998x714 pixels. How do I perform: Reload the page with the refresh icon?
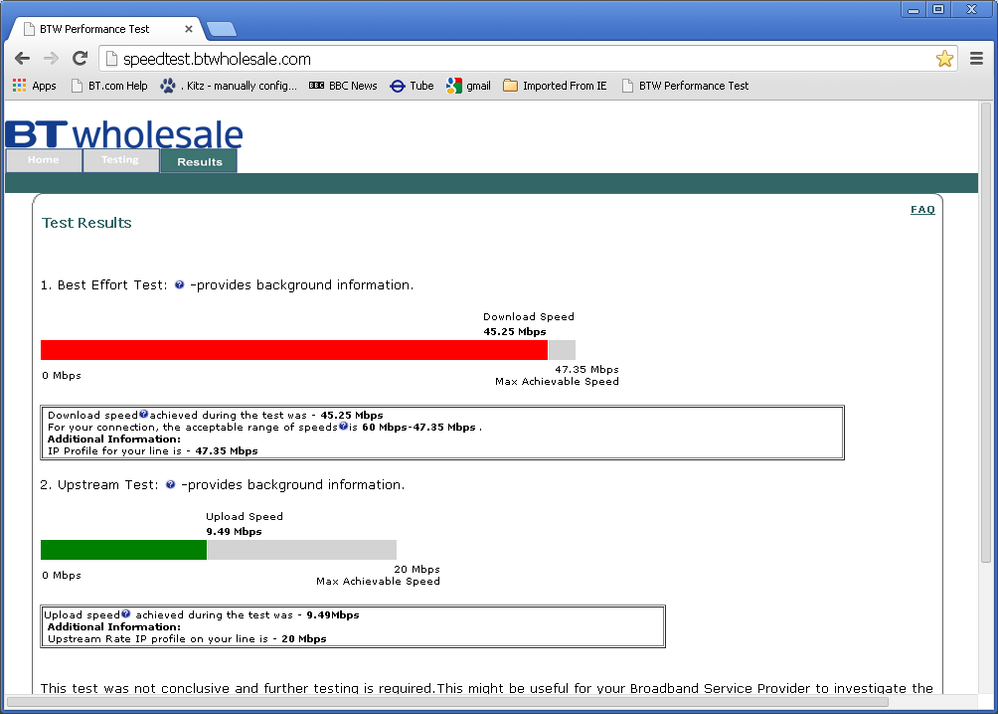80,59
